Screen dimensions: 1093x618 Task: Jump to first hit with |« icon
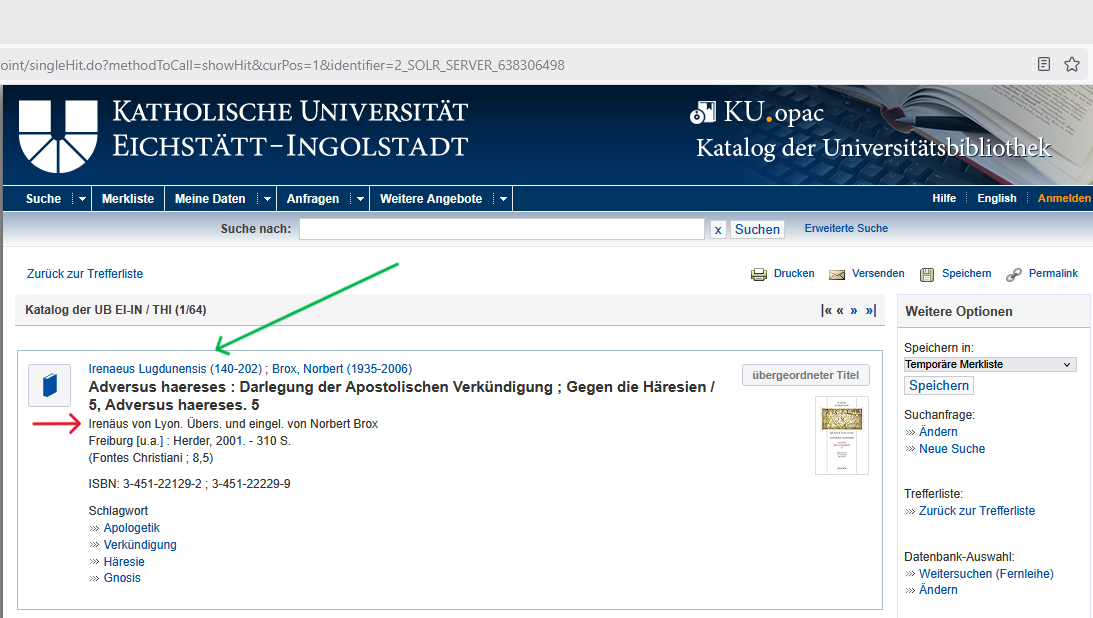(x=826, y=311)
